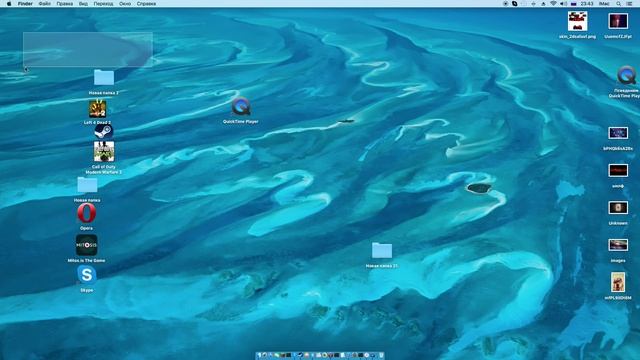Image resolution: width=640 pixels, height=360 pixels.
Task: Open the Notification Center icon
Action: [x=630, y=4]
